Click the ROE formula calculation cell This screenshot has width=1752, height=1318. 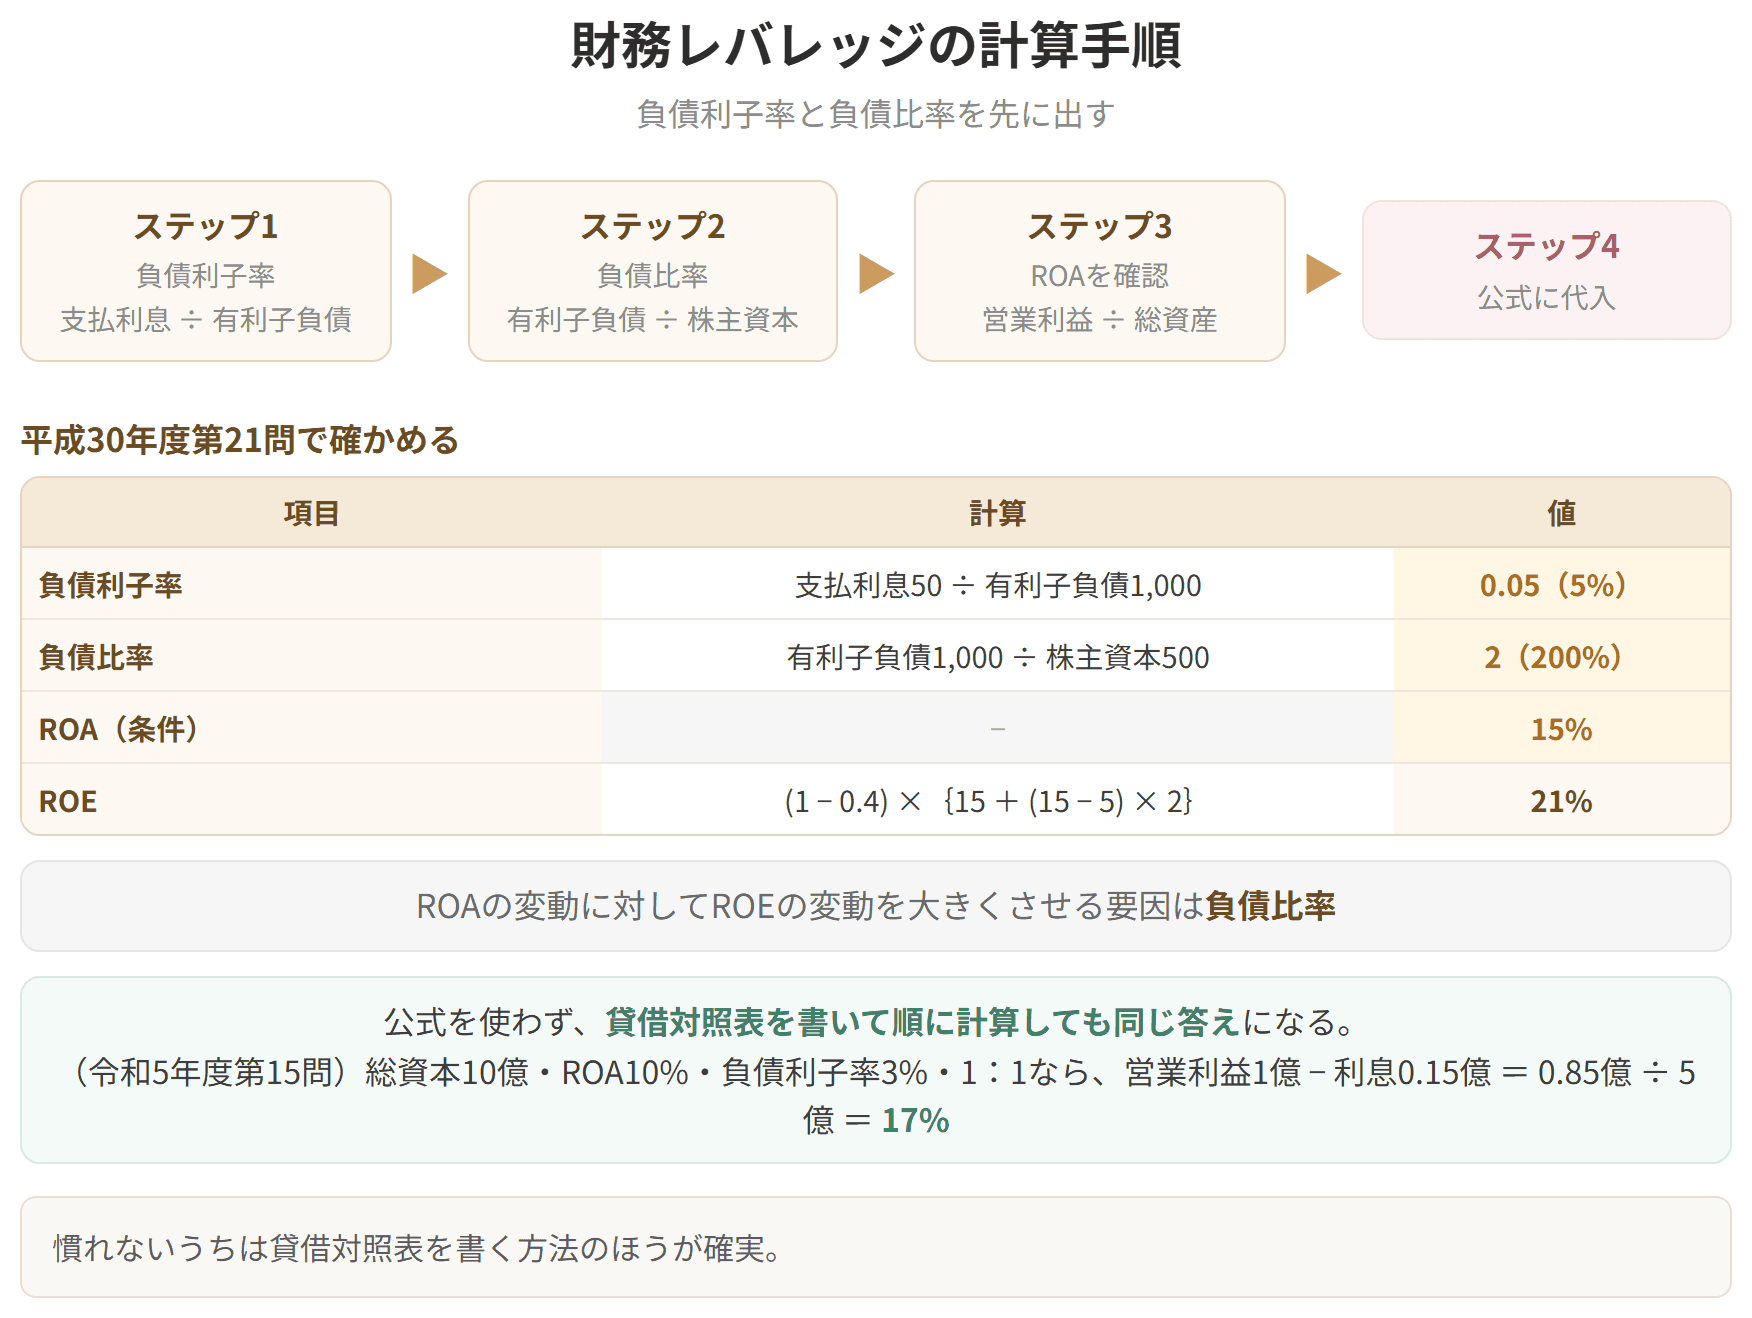pyautogui.click(x=998, y=801)
